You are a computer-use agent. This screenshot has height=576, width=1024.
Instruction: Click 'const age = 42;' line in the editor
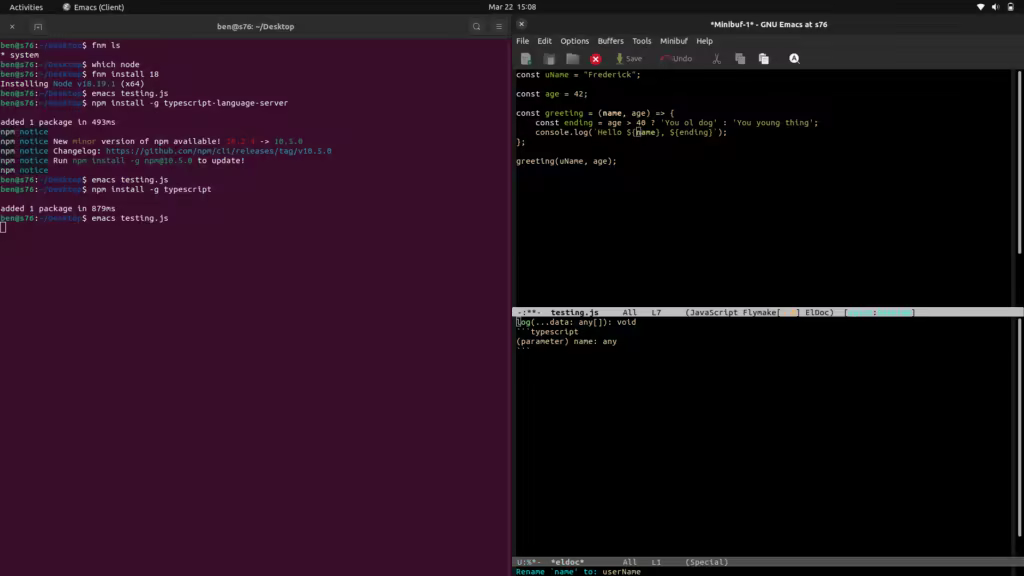[x=552, y=94]
